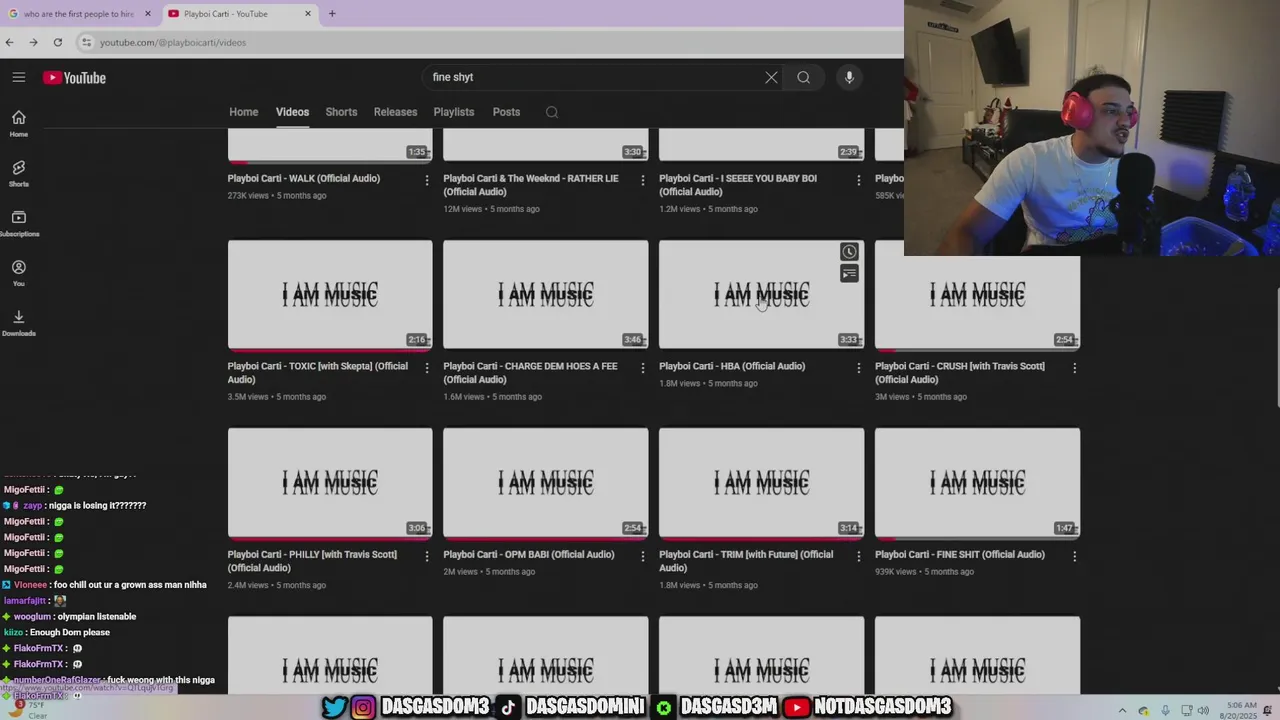Open Home in the left sidebar
Image resolution: width=1280 pixels, height=720 pixels.
[x=19, y=124]
